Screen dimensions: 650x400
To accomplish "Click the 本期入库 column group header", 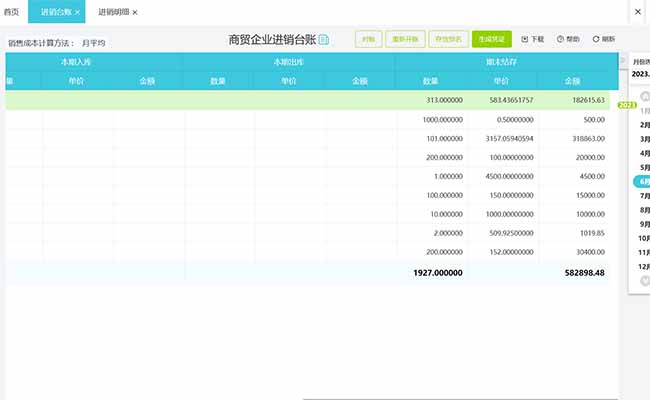I will point(76,62).
